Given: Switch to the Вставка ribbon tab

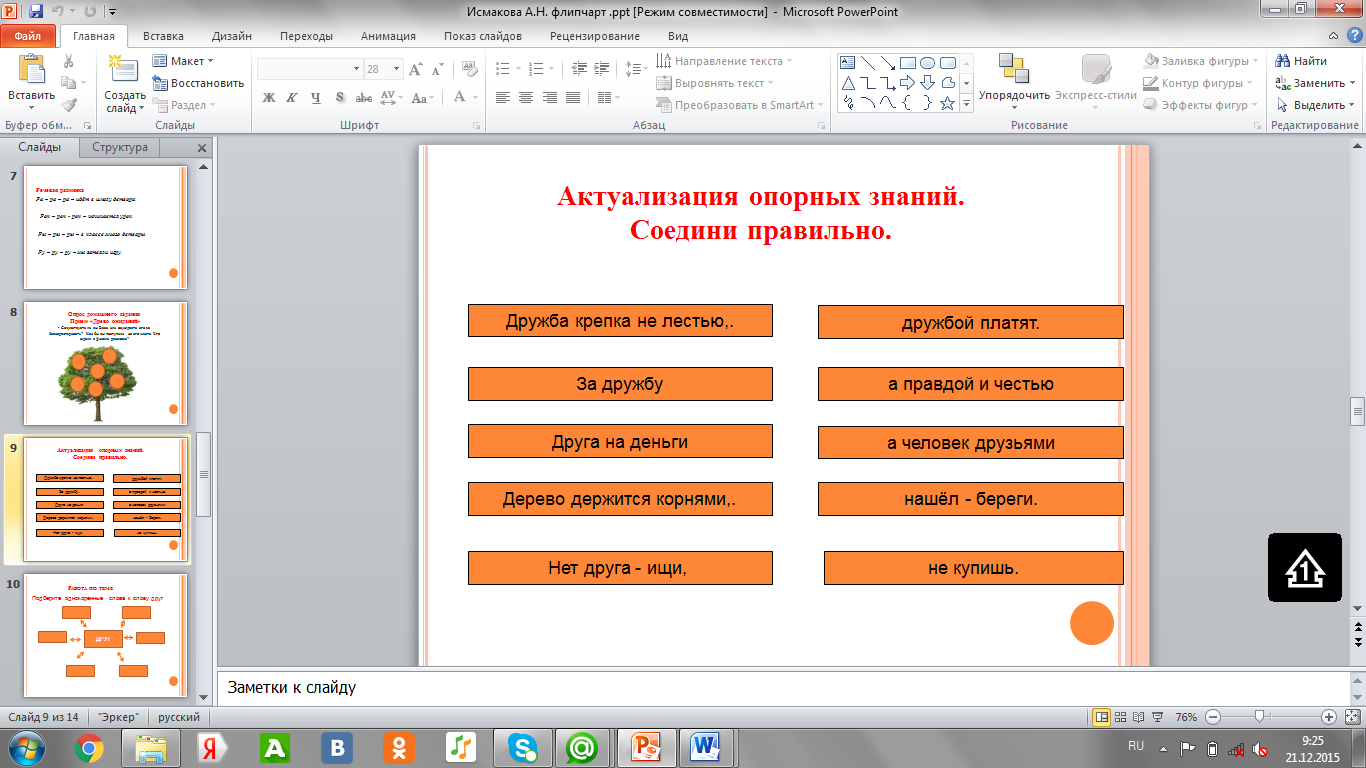Looking at the screenshot, I should pos(163,36).
